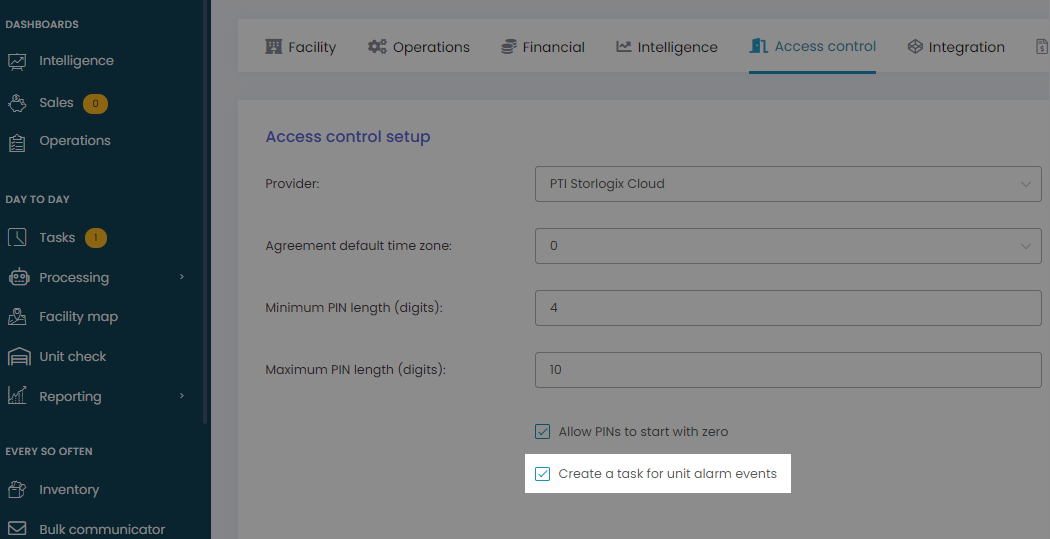
Task: Click the Minimum PIN length field
Action: pos(788,307)
